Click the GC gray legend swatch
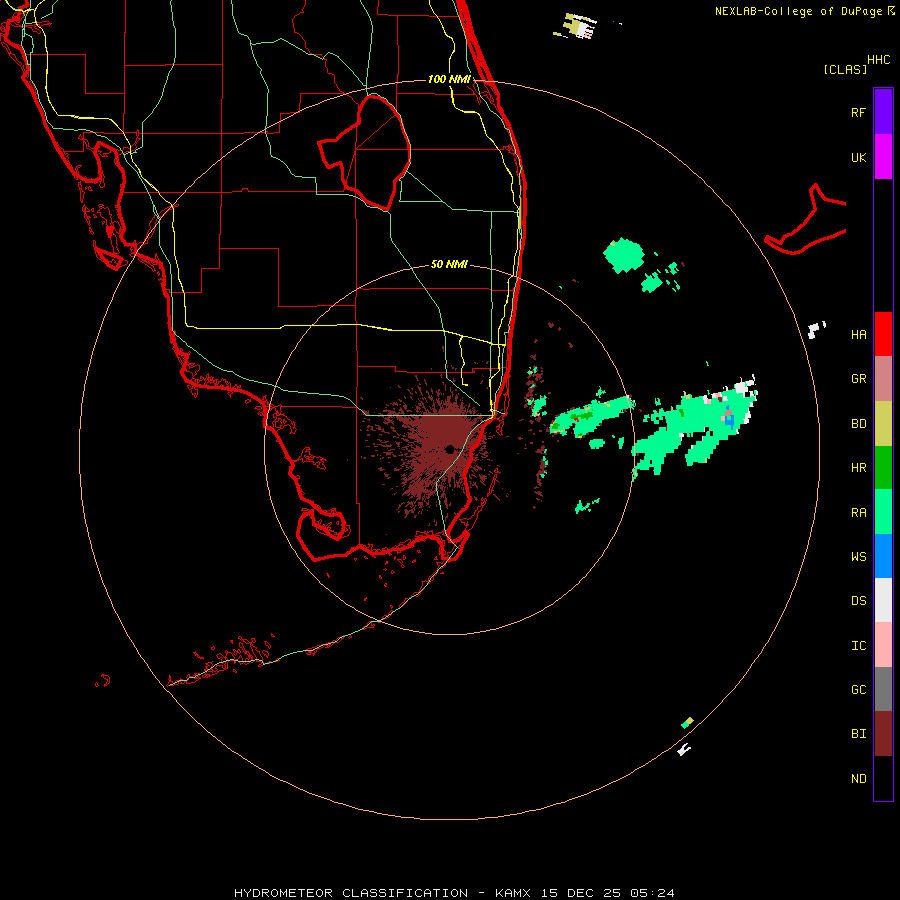Screen dimensions: 900x900 (883, 689)
